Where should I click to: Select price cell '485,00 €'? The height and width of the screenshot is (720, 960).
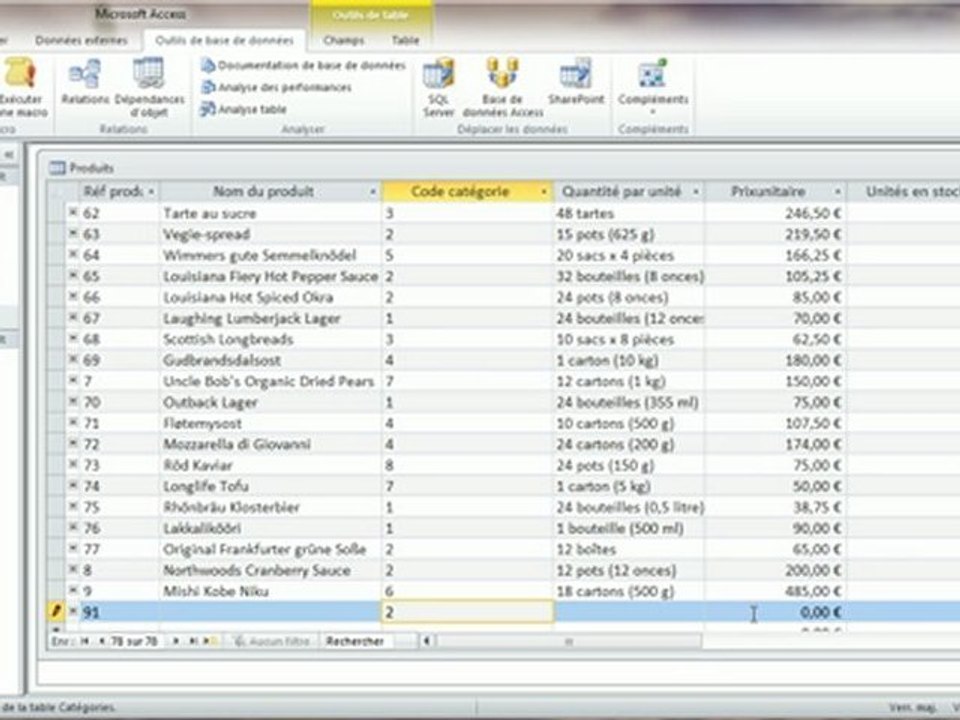coord(775,591)
